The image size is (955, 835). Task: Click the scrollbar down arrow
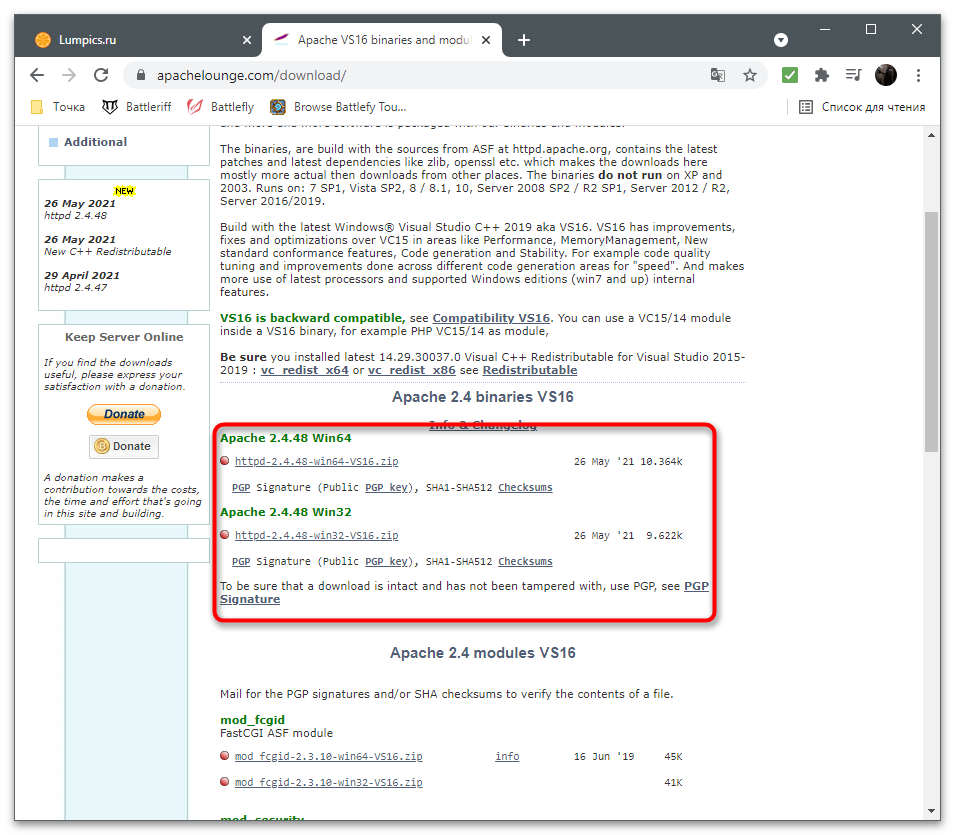coord(931,811)
